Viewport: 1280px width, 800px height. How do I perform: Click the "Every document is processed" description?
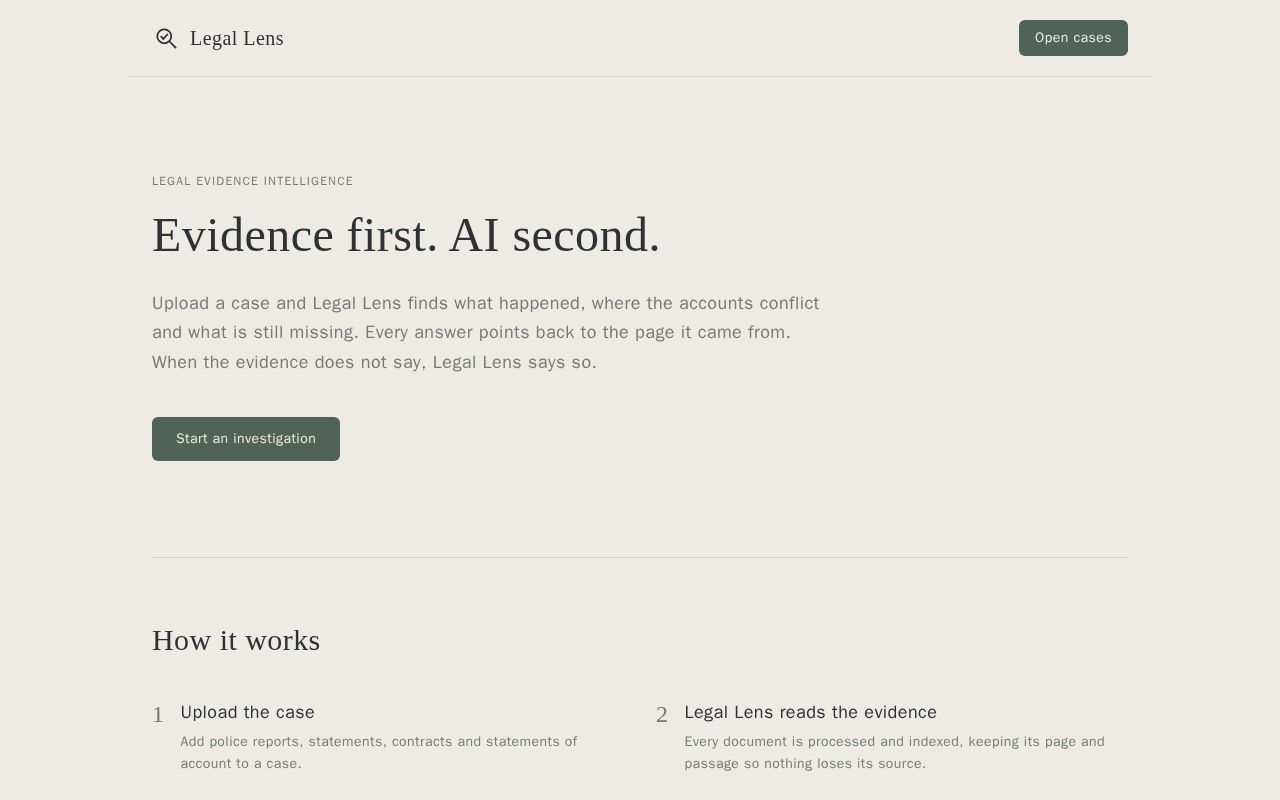click(x=895, y=752)
